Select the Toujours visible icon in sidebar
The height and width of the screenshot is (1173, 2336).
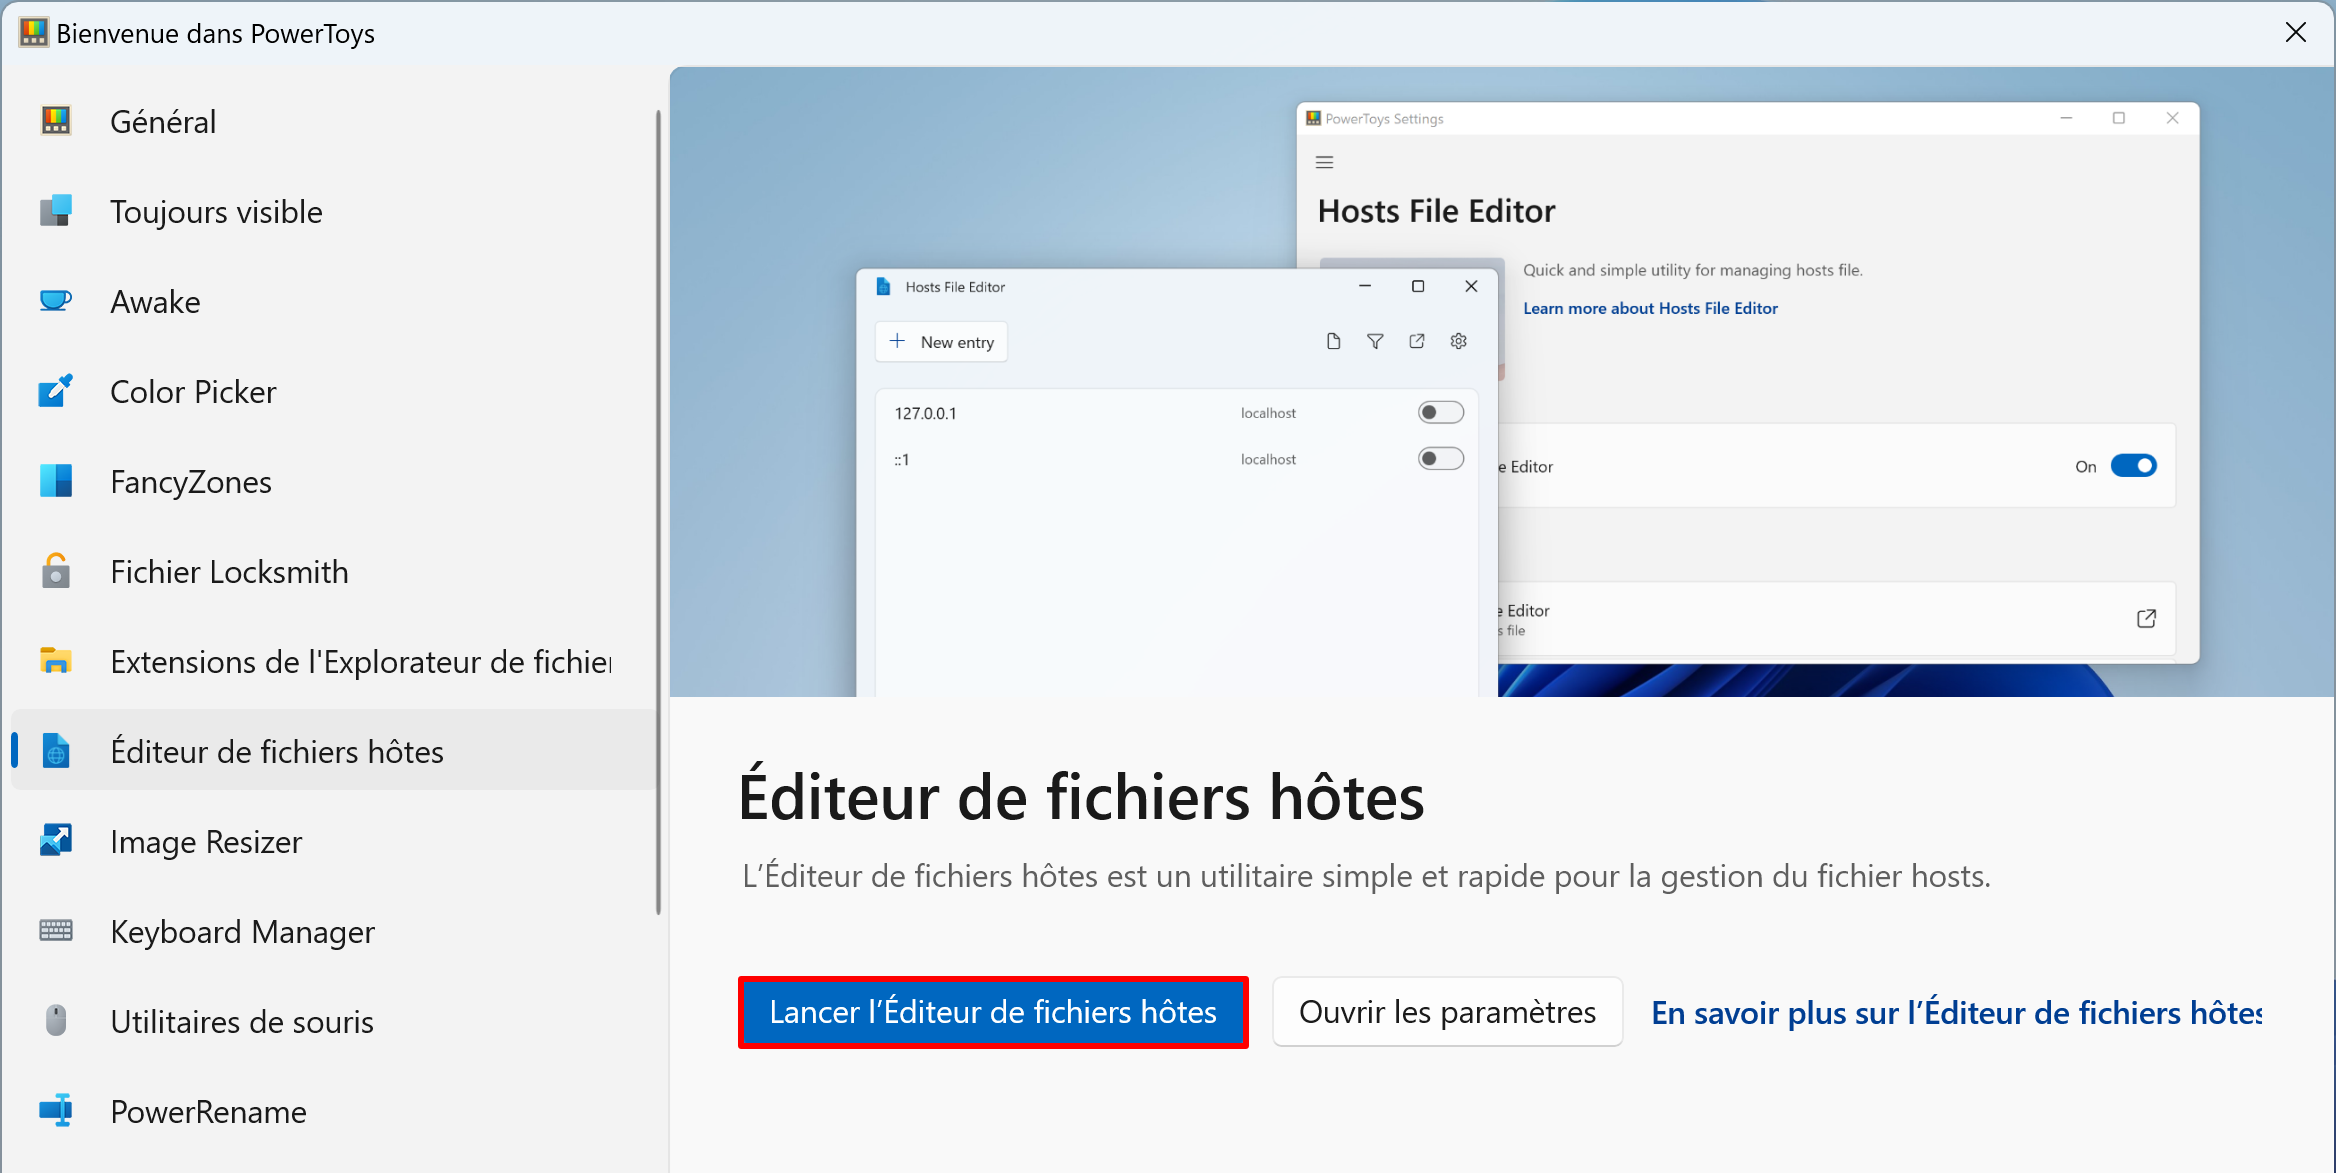point(56,211)
